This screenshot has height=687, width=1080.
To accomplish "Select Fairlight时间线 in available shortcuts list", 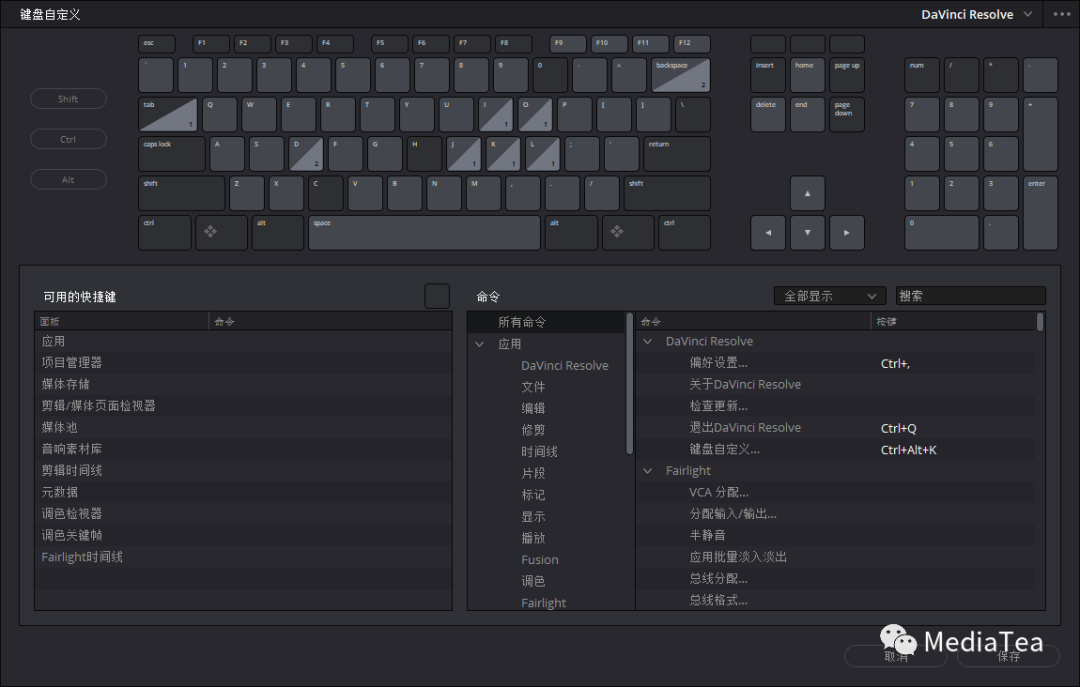I will 243,557.
